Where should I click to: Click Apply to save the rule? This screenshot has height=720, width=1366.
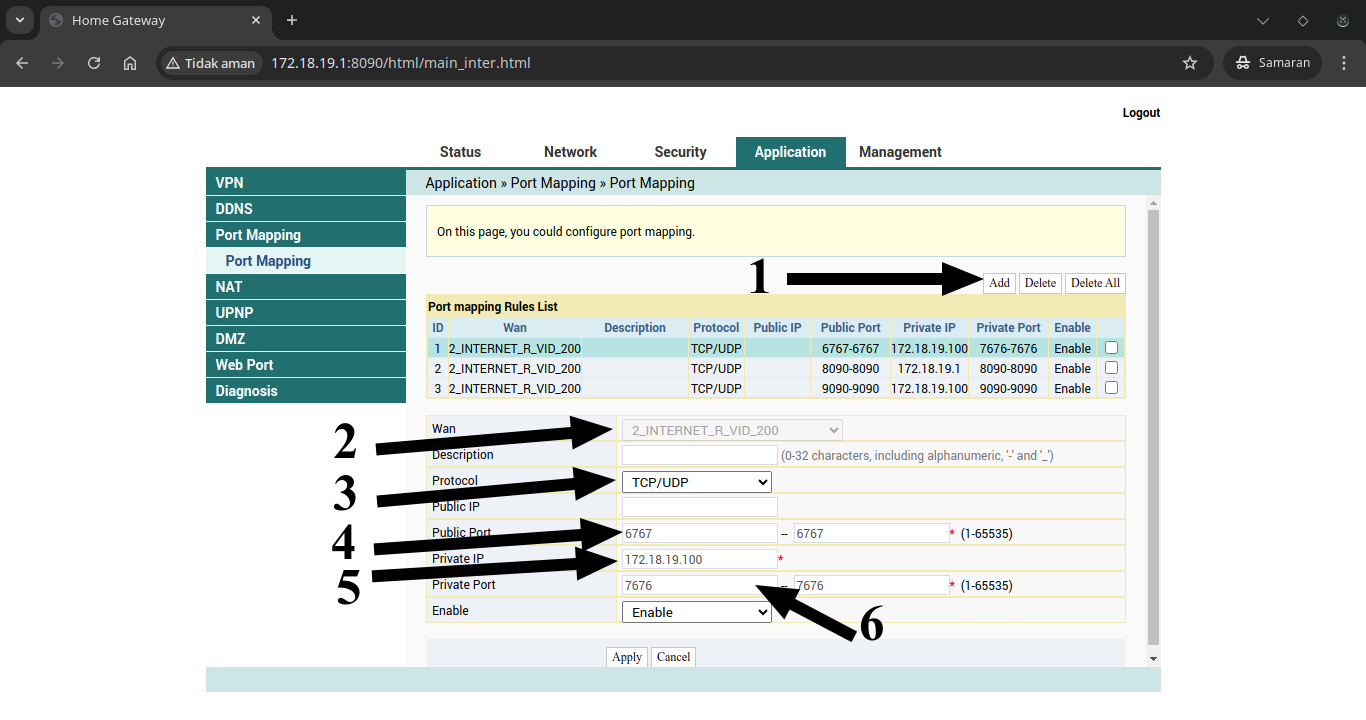click(626, 657)
